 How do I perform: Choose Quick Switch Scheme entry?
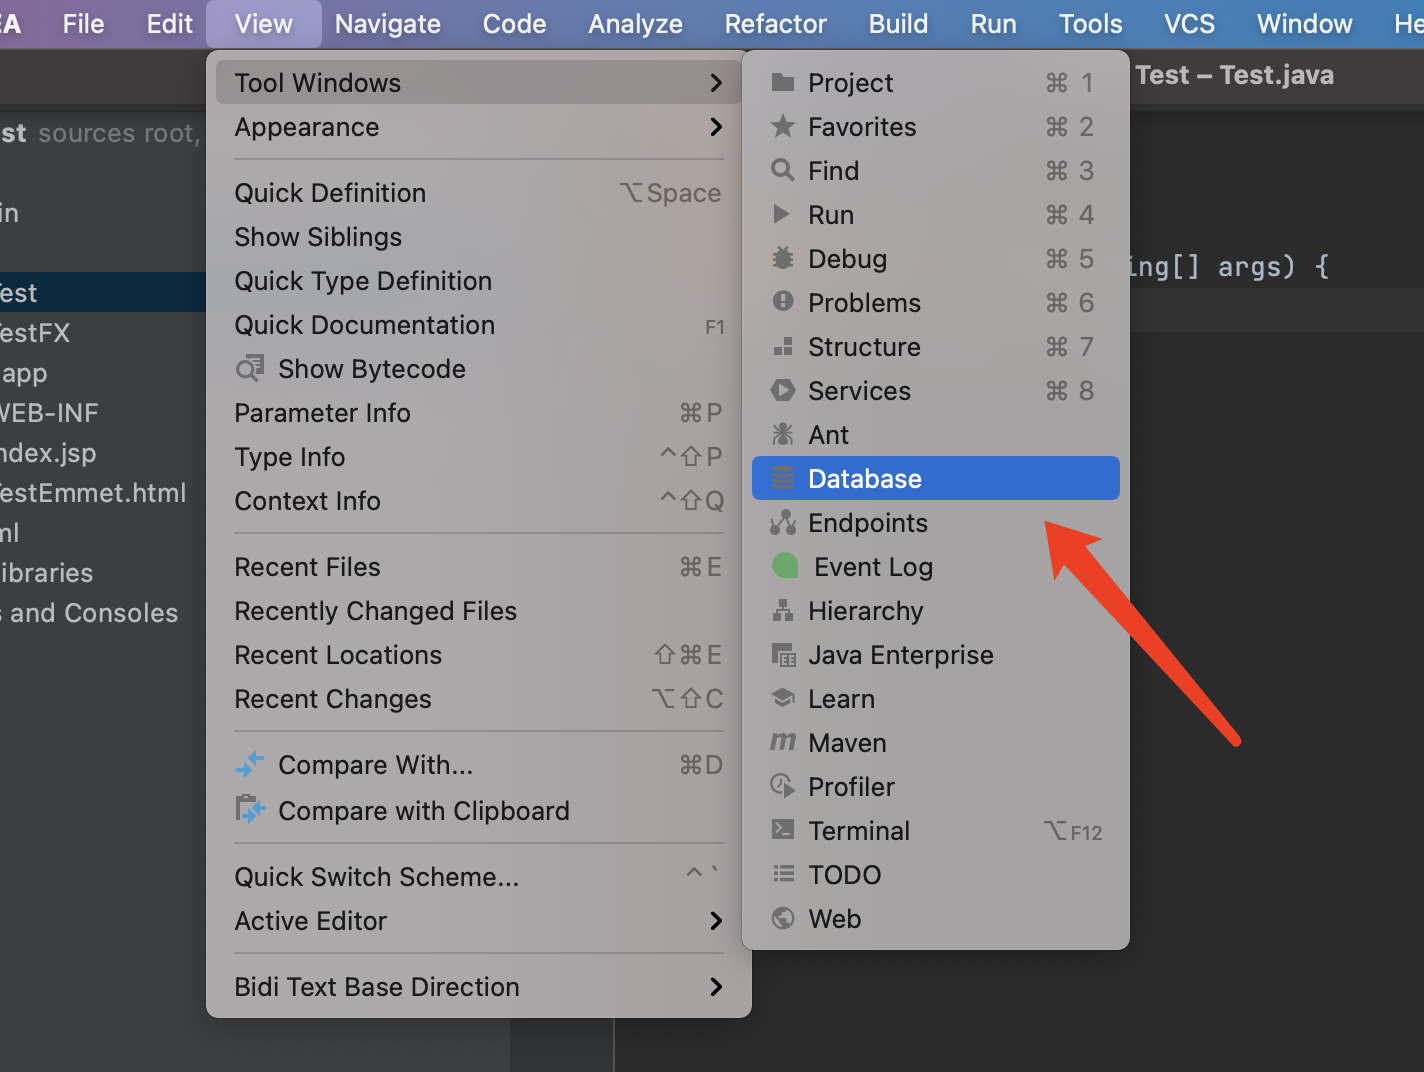point(479,877)
